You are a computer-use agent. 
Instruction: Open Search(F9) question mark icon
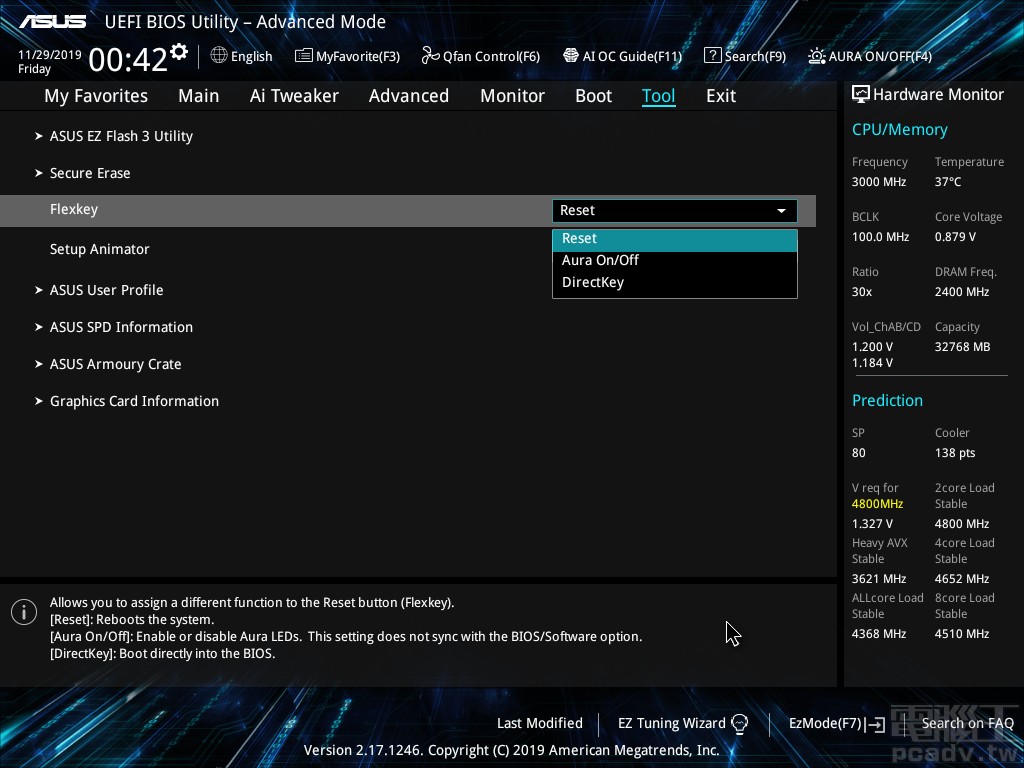(712, 56)
